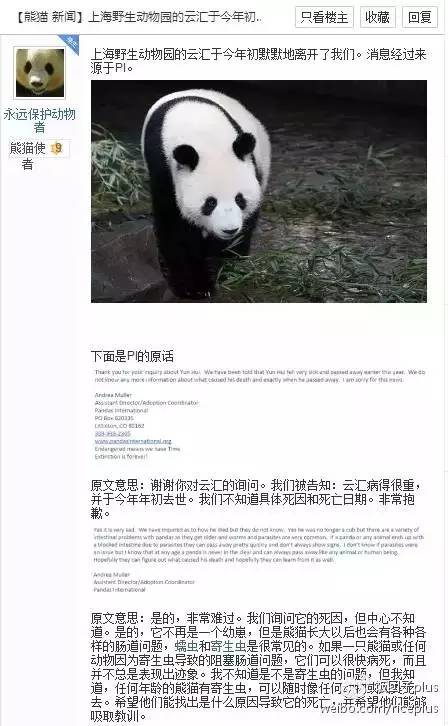448x726 pixels.
Task: Click the pandasinternational.org URL in email
Action: [x=133, y=441]
